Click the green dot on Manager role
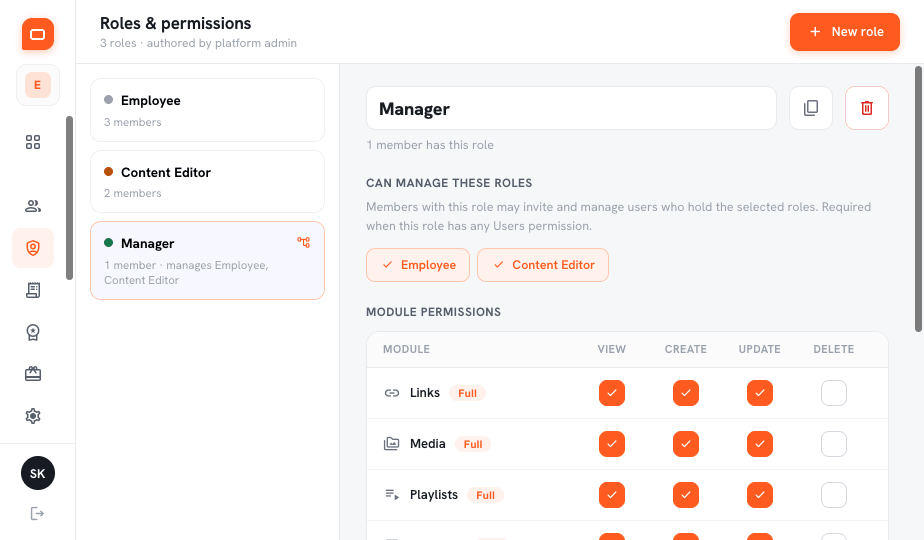Screen dimensions: 924x540 108,242
